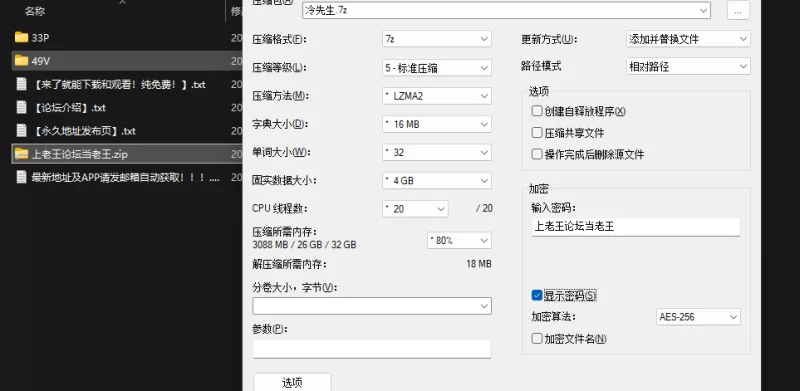
Task: Select file 最新地址及APP请发邮箱自动获取
Action: pyautogui.click(x=127, y=177)
